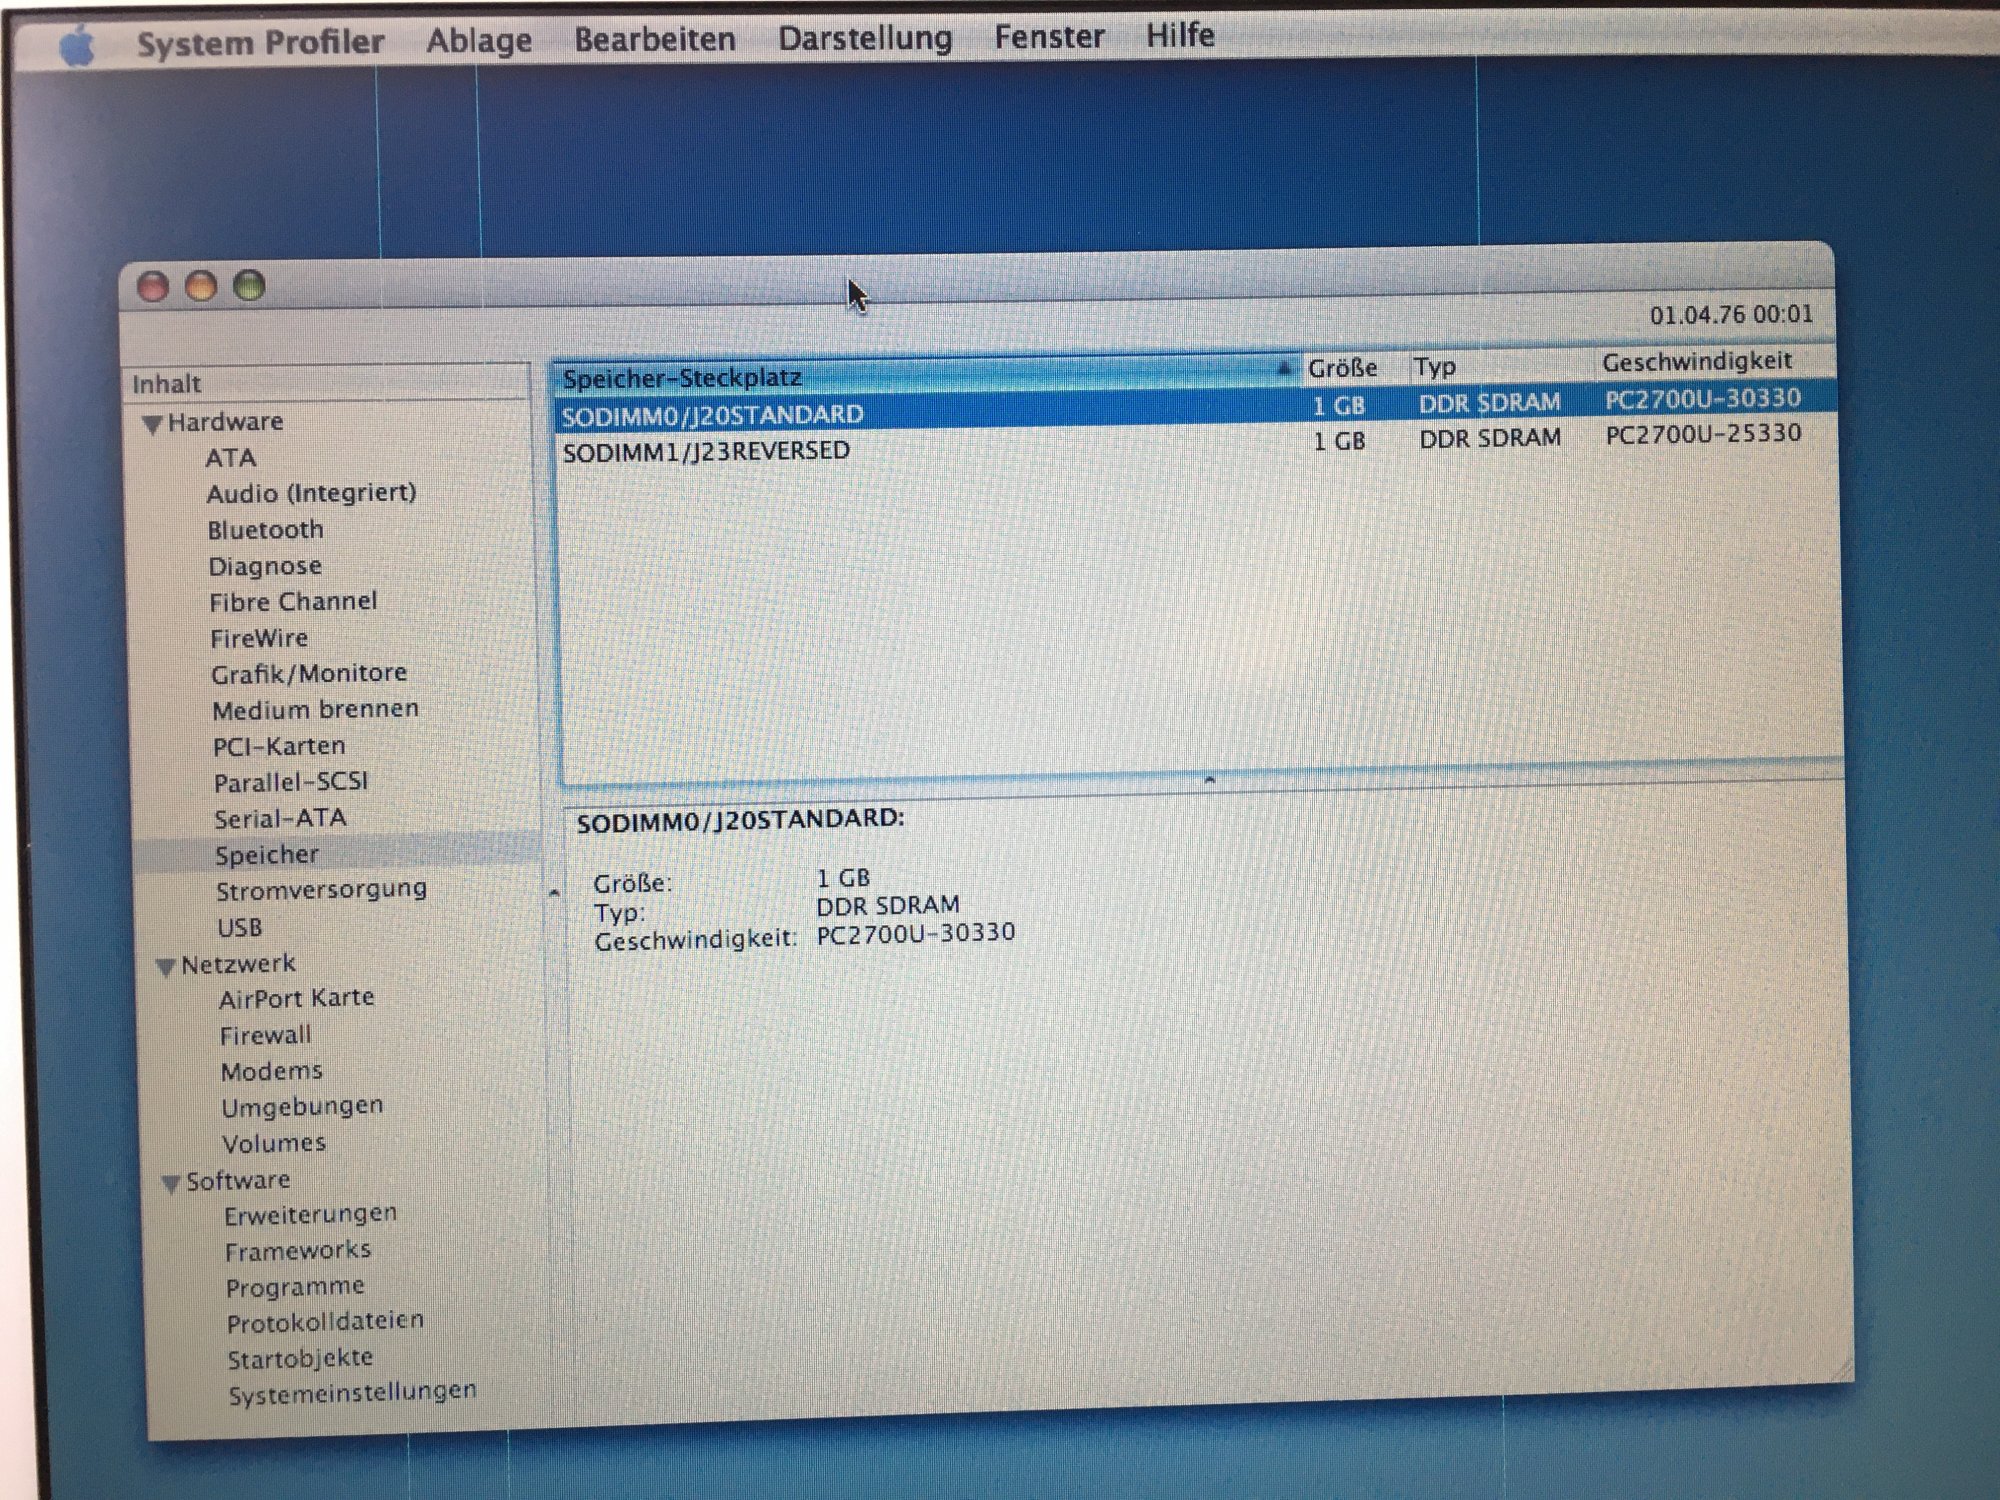Grab the window resize corner handle

(1841, 1371)
